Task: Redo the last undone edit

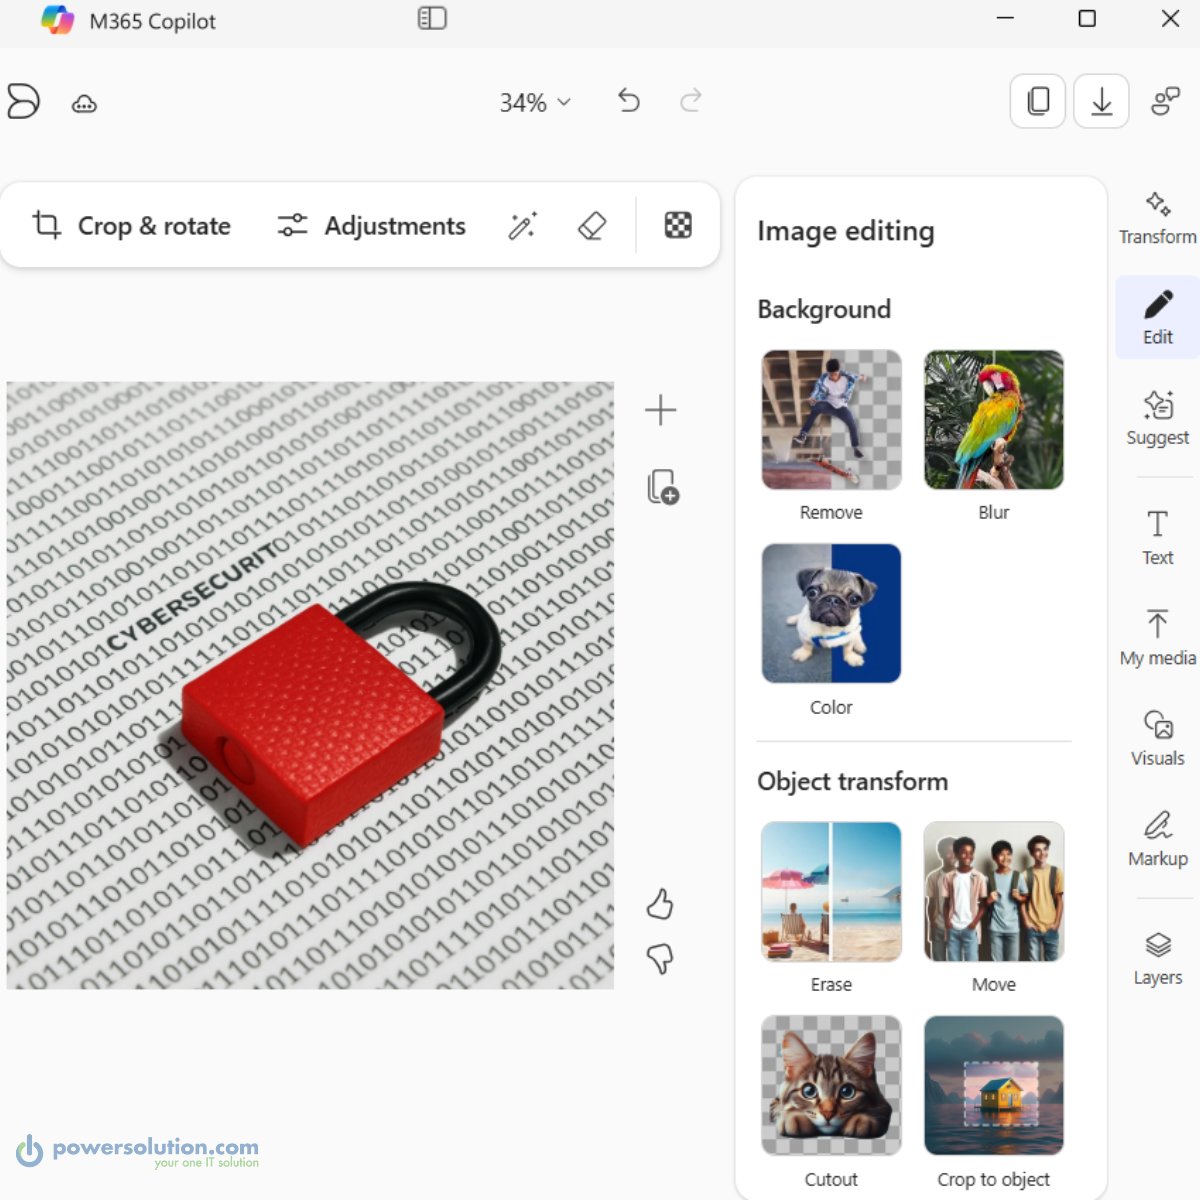Action: click(x=691, y=101)
